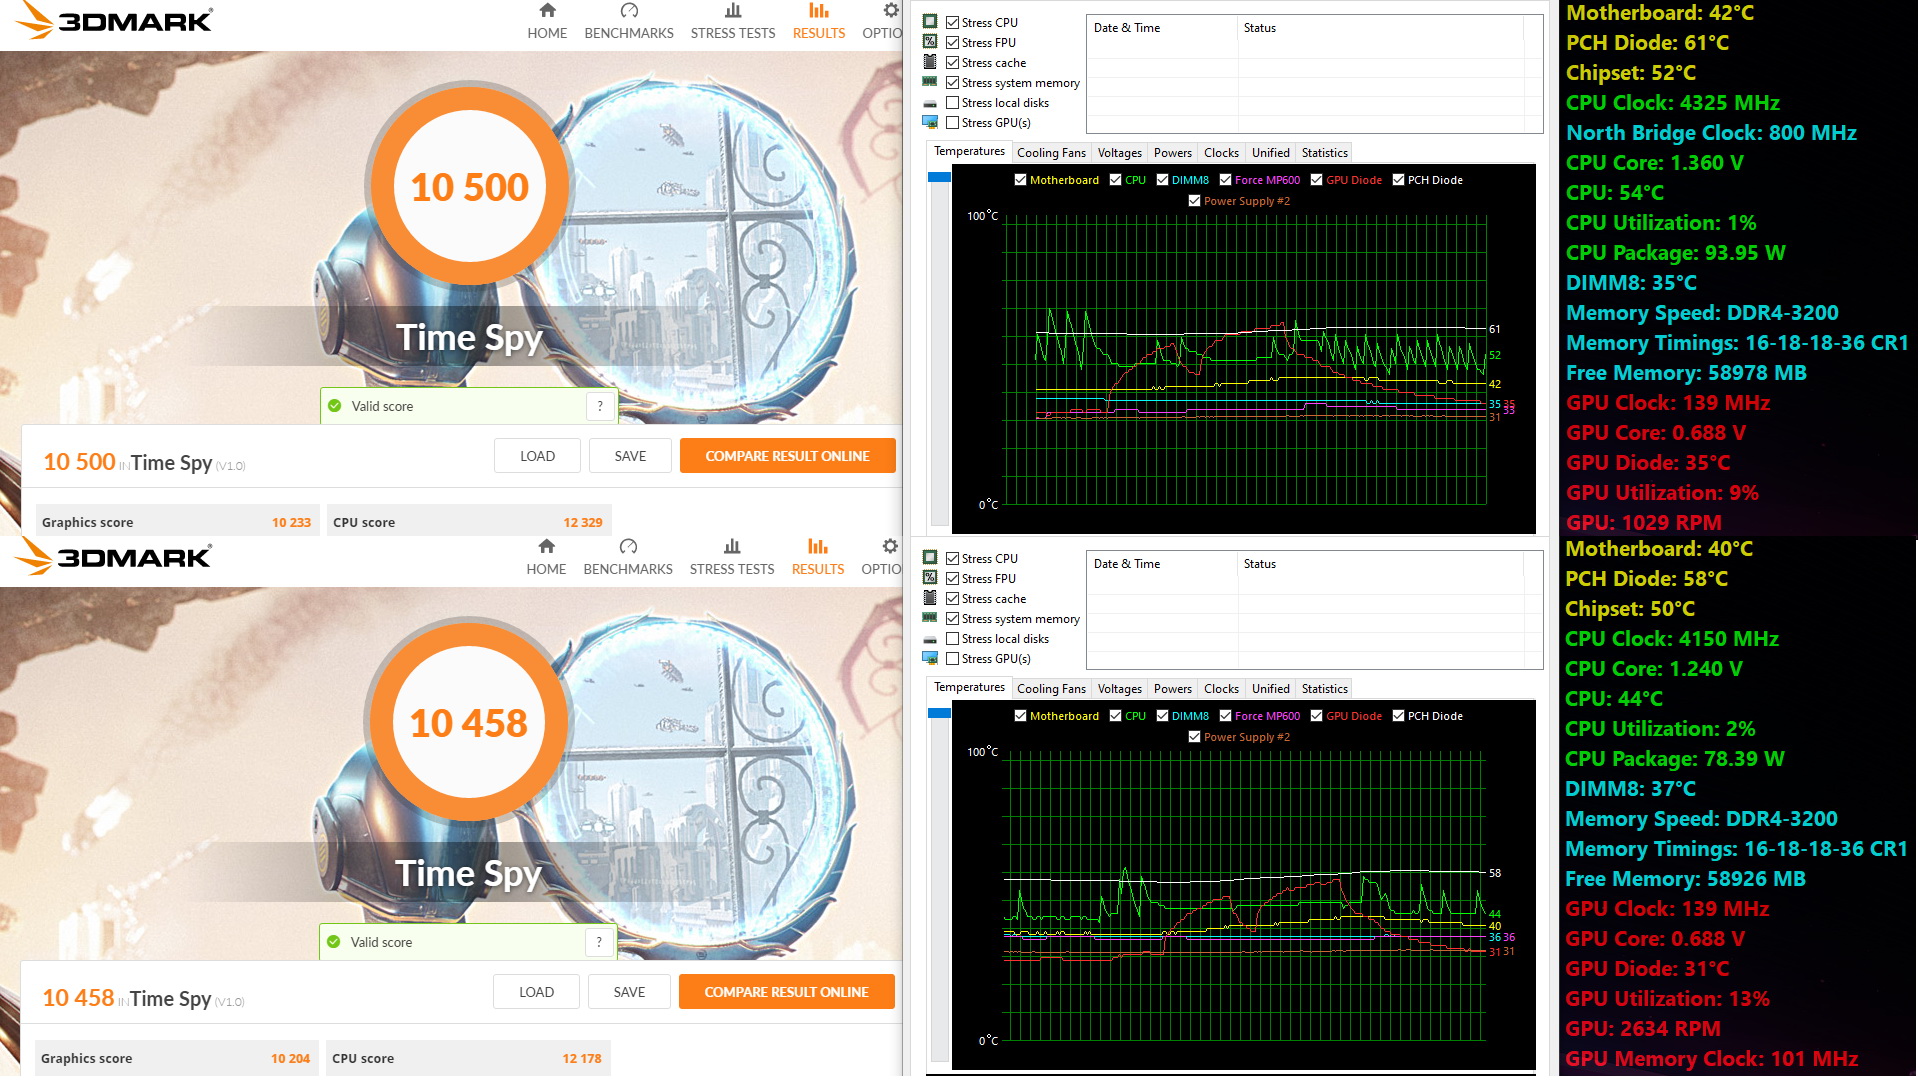Open the Powers tab in bottom HWMonitor
This screenshot has width=1920, height=1080.
1171,687
